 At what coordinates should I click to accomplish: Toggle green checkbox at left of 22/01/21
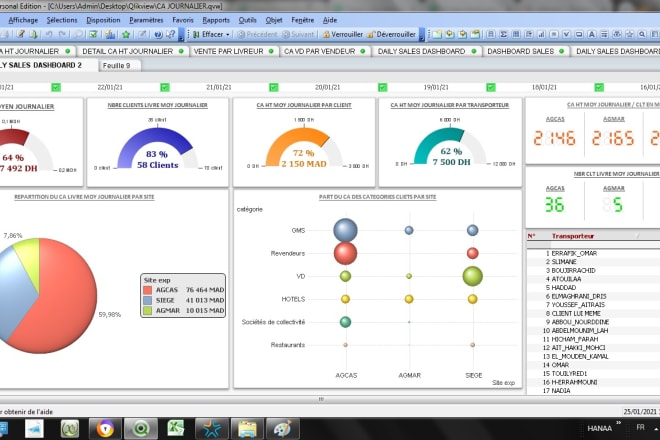(x=56, y=87)
